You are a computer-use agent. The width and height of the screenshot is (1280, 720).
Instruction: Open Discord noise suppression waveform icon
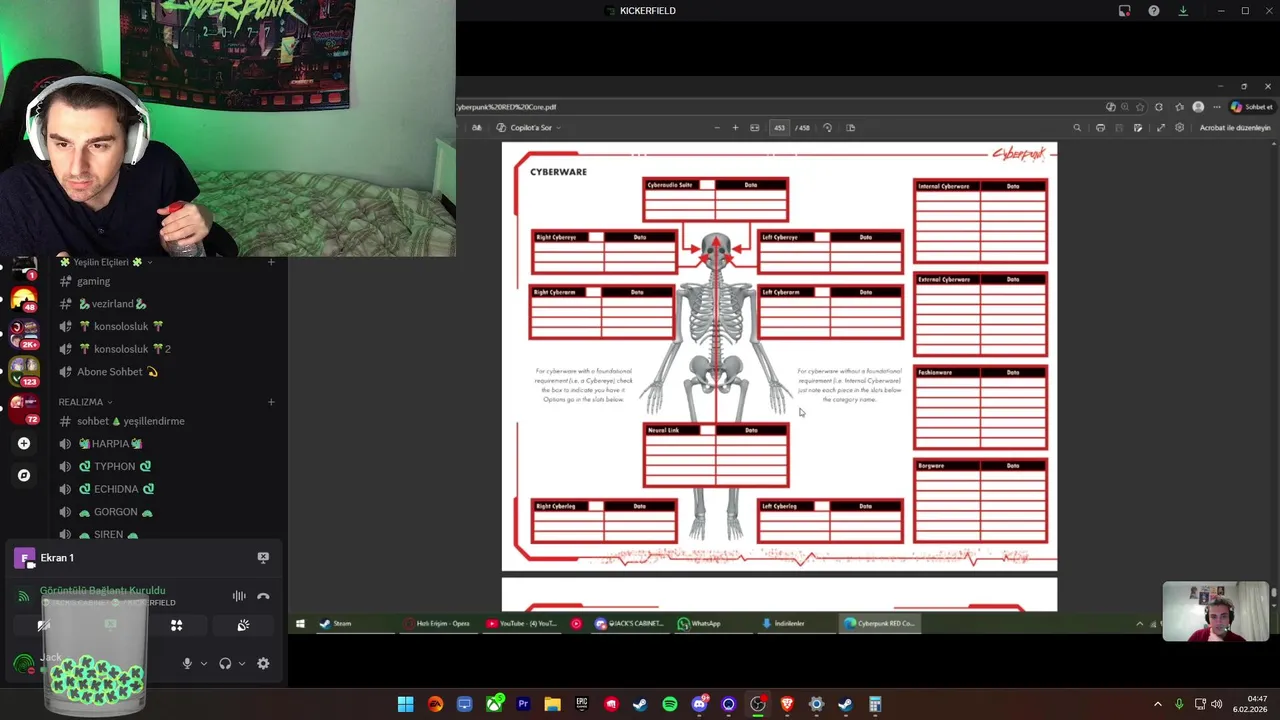[x=239, y=596]
